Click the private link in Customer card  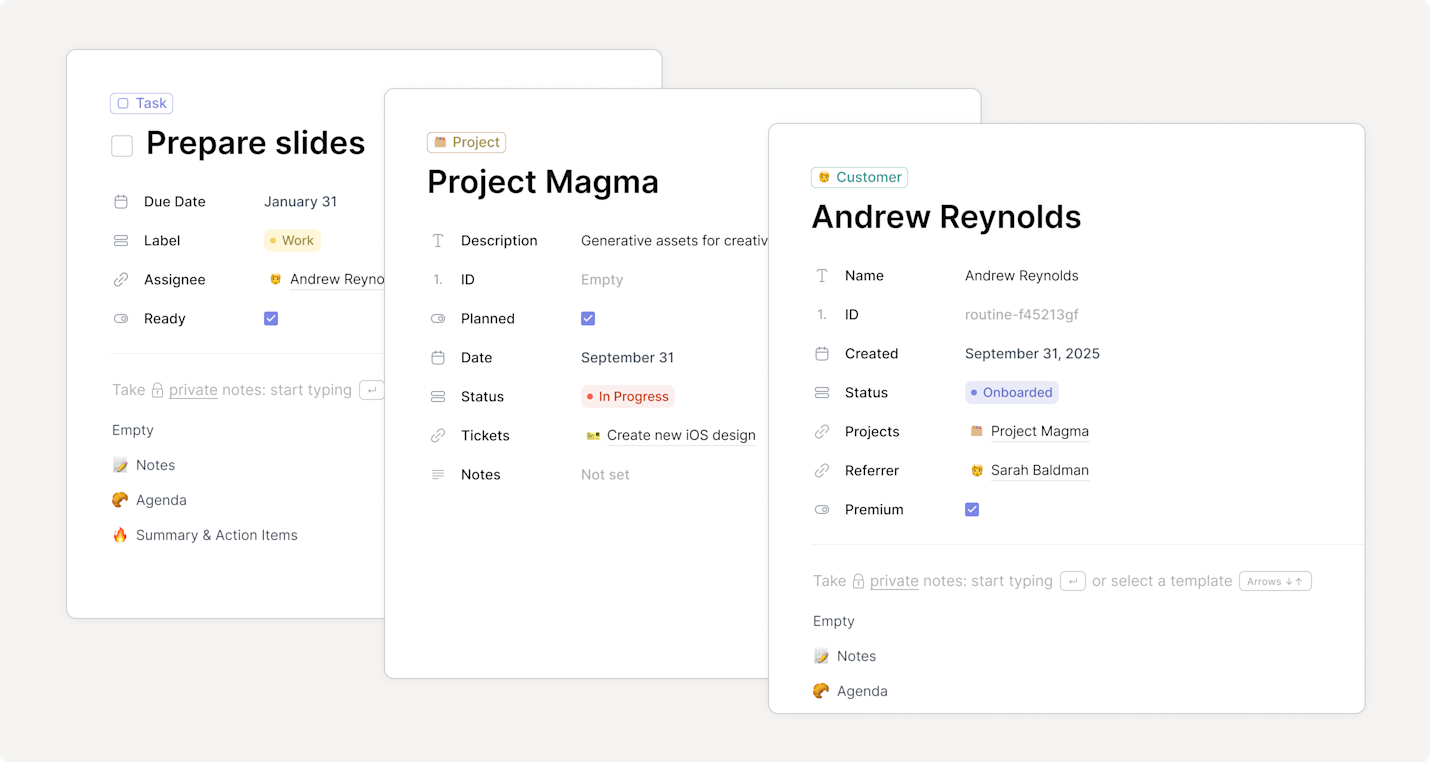coord(894,581)
